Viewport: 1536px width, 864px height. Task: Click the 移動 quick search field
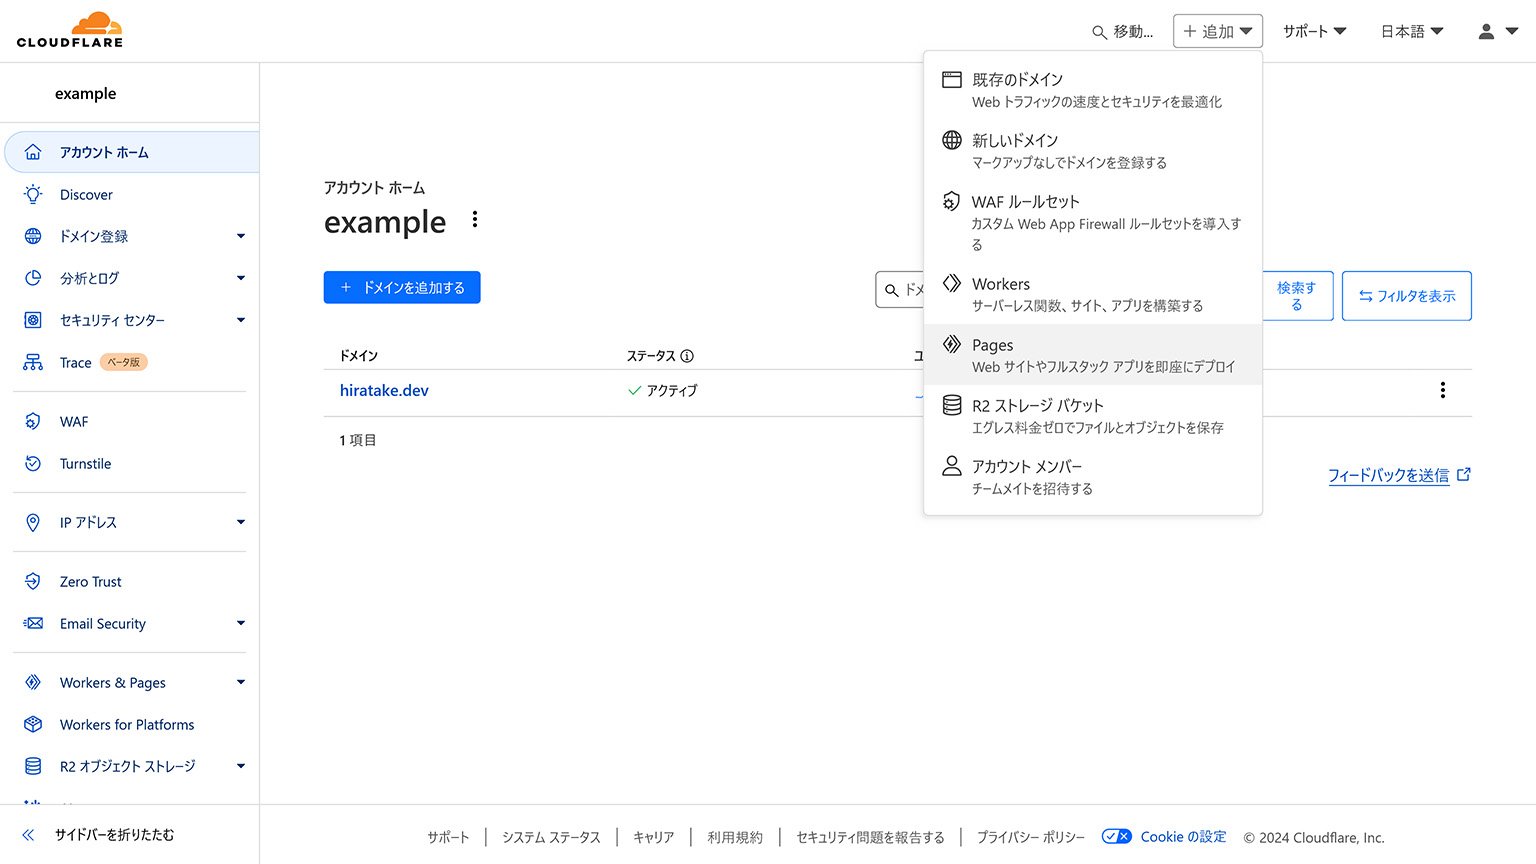click(x=1123, y=32)
